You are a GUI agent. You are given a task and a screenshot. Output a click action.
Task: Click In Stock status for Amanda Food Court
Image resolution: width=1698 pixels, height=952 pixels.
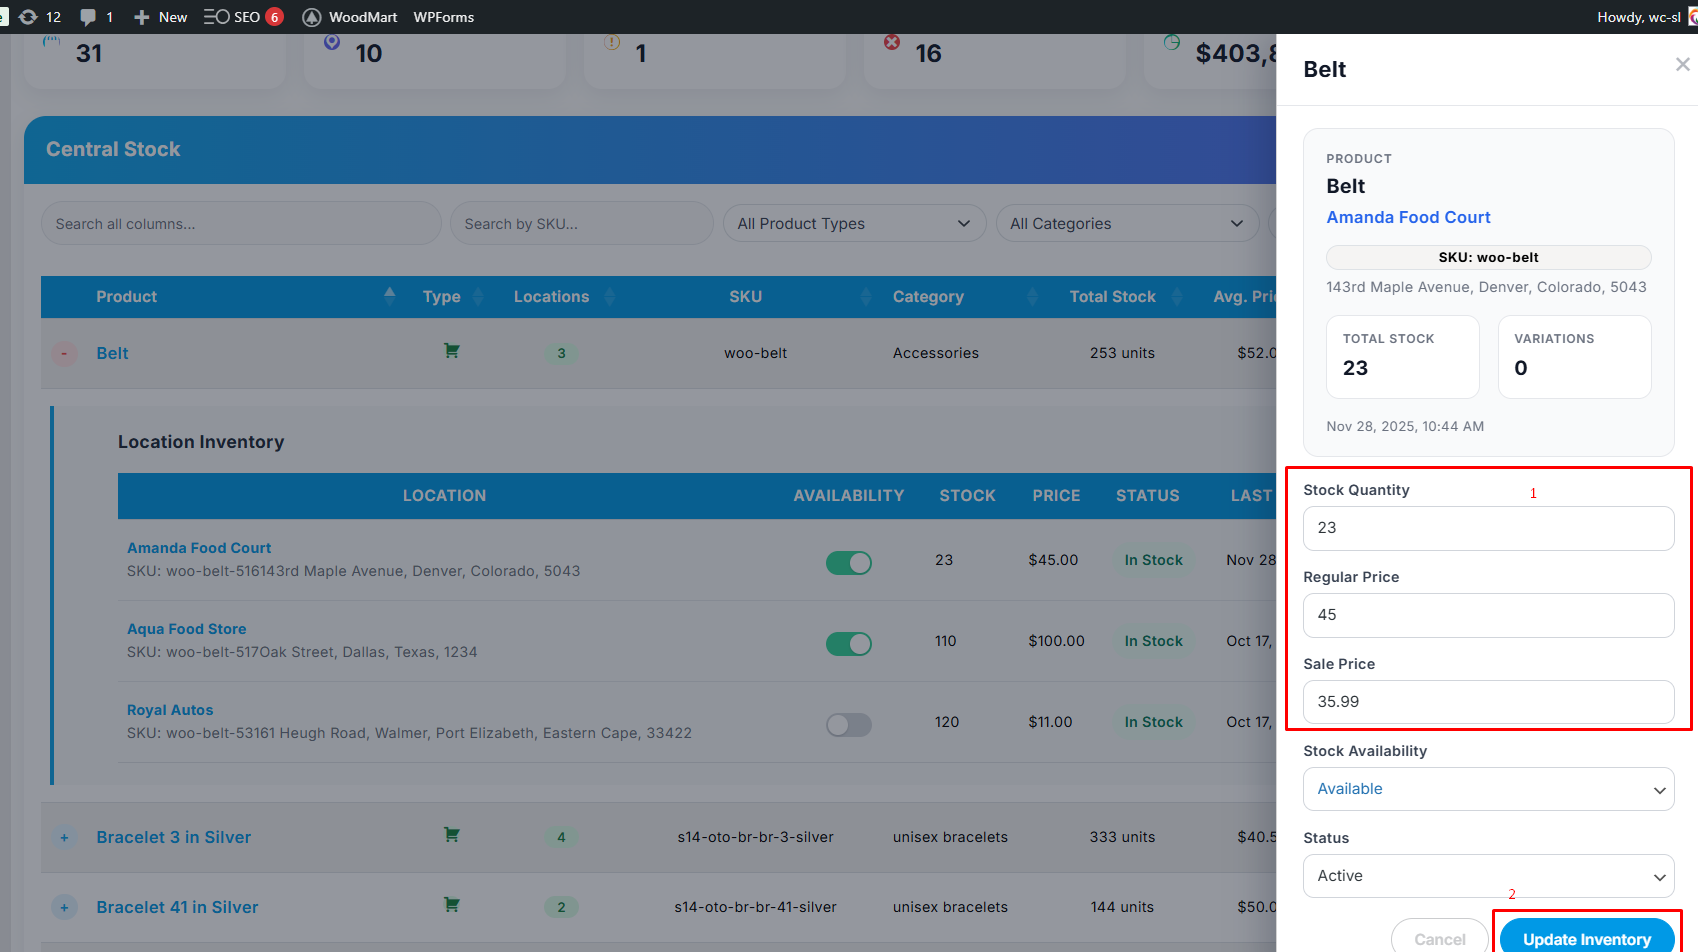(x=1153, y=560)
